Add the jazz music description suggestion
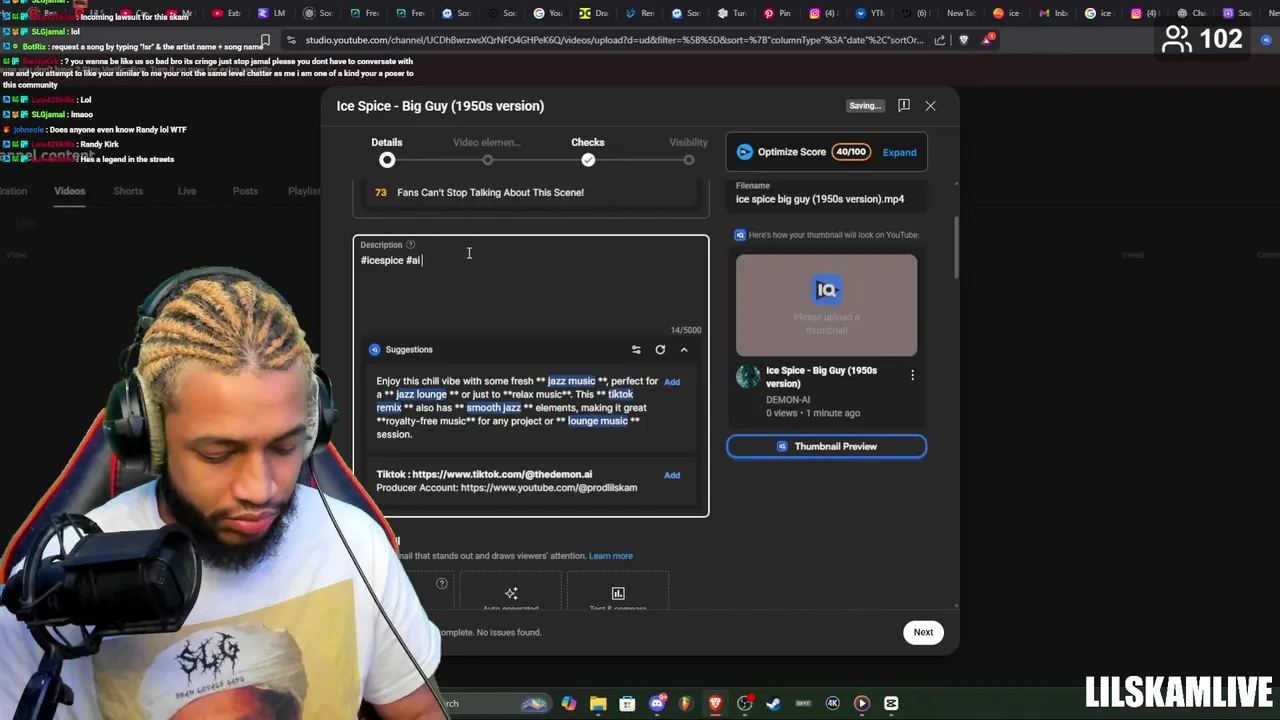 coord(672,381)
